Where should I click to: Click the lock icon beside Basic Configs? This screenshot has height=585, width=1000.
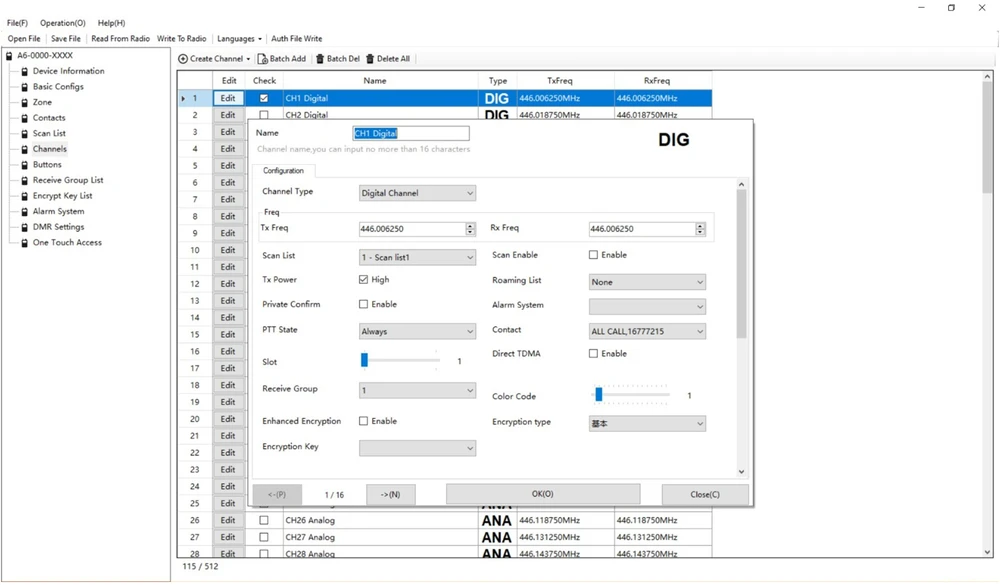click(x=25, y=87)
